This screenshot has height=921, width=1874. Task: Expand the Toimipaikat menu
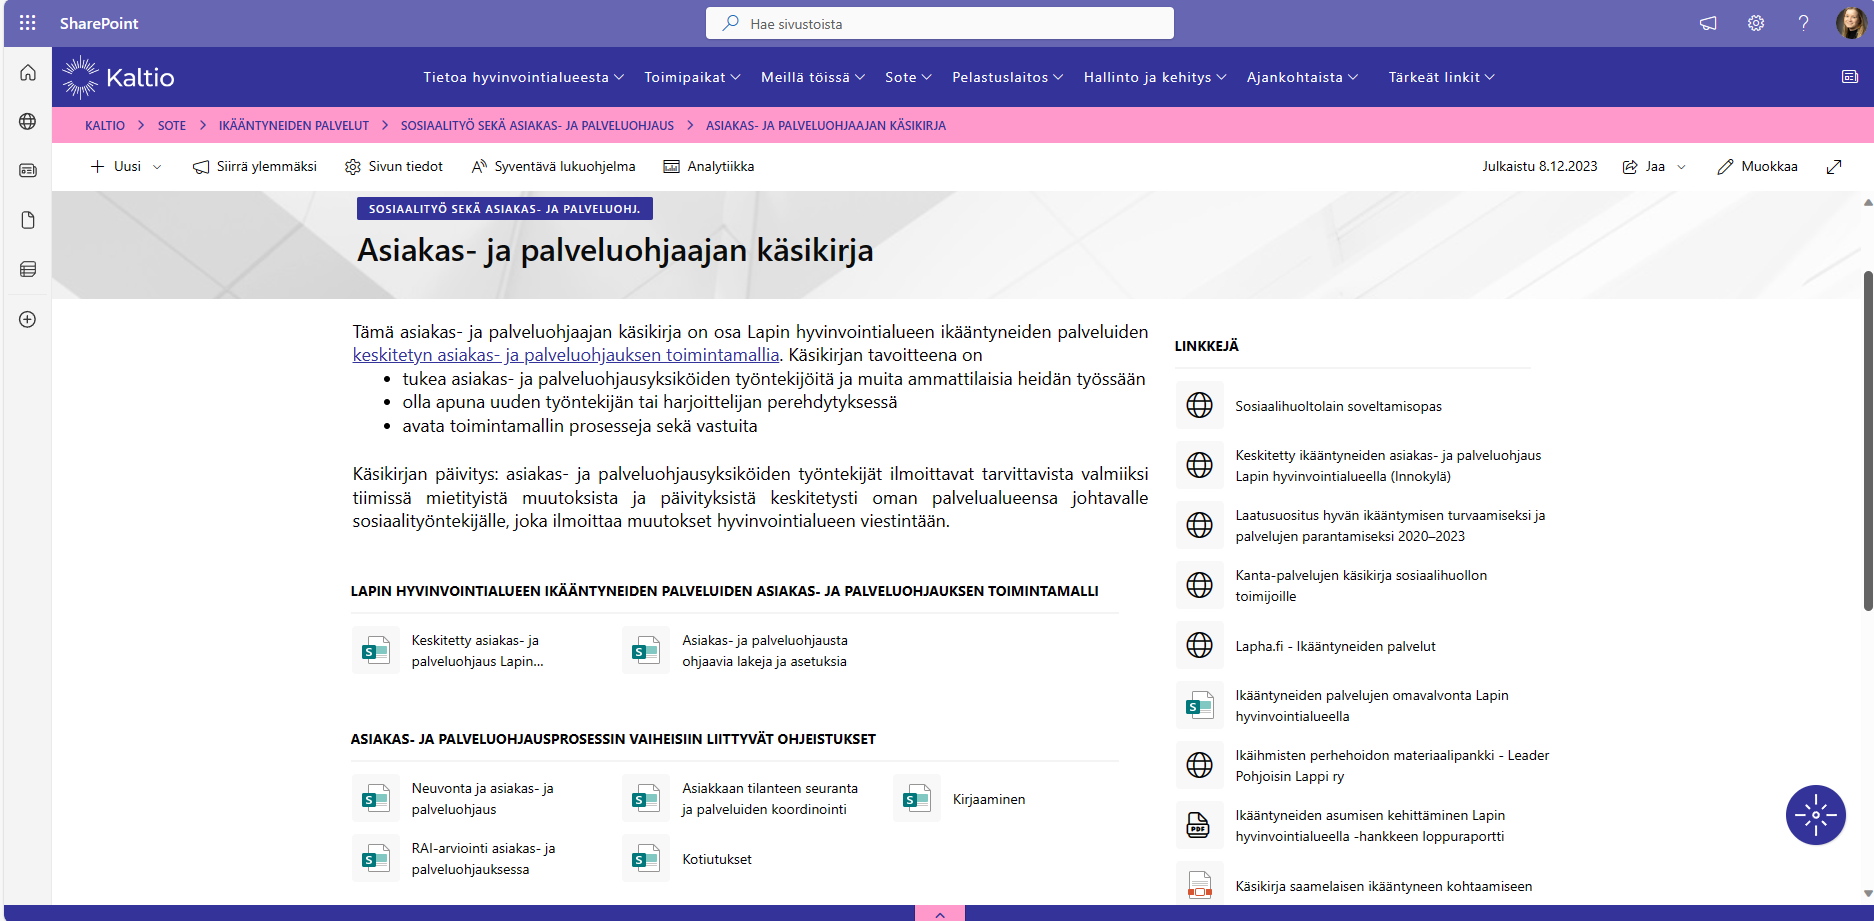tap(692, 77)
